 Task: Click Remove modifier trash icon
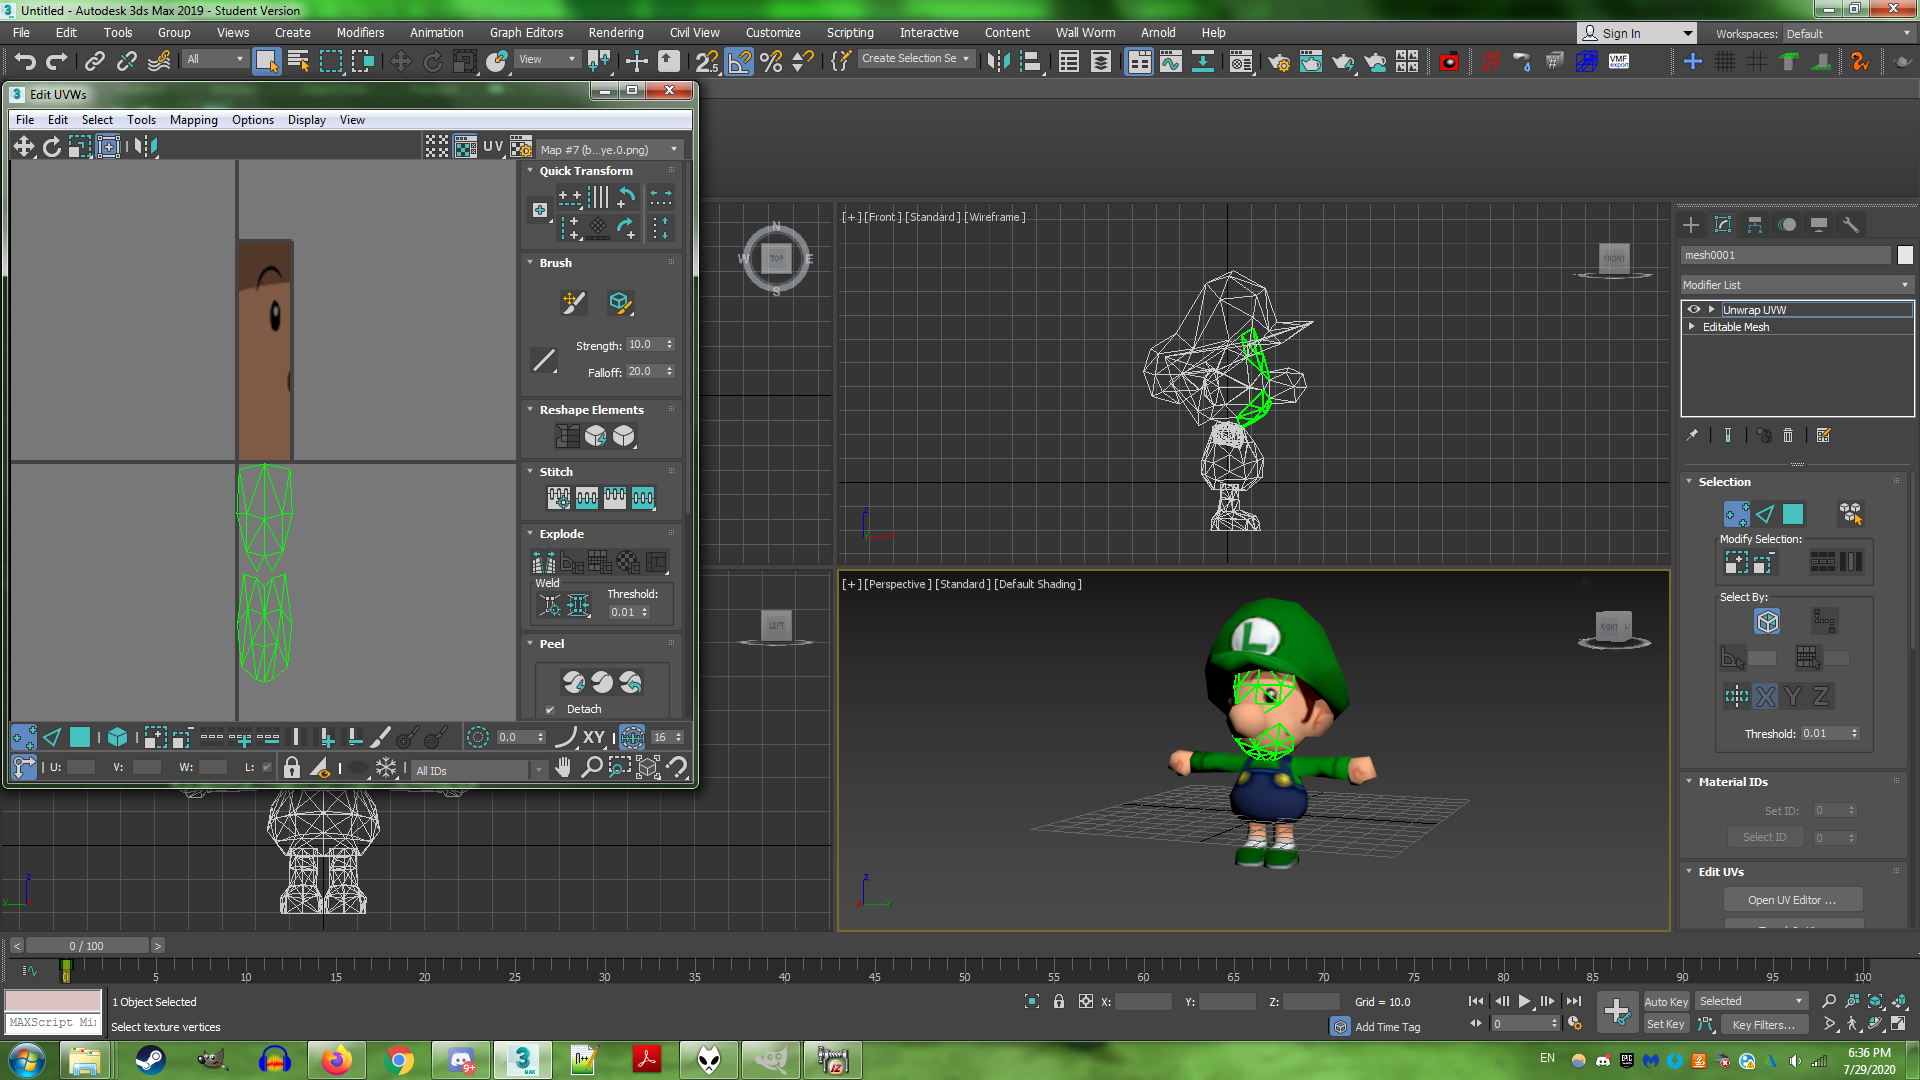[x=1788, y=435]
